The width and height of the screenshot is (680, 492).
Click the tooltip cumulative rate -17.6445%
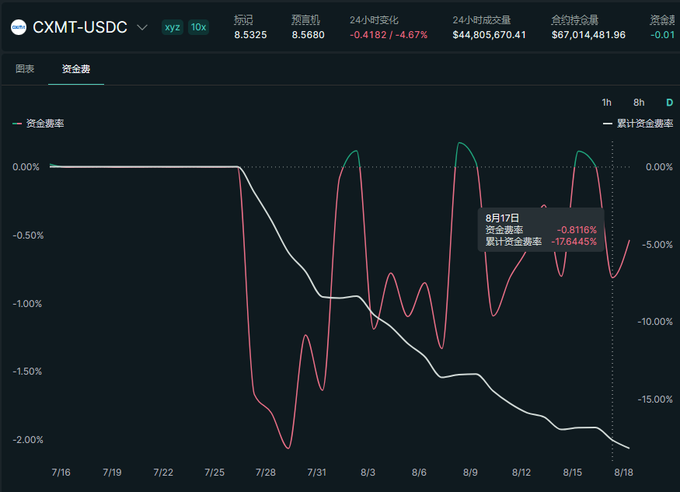(x=574, y=242)
